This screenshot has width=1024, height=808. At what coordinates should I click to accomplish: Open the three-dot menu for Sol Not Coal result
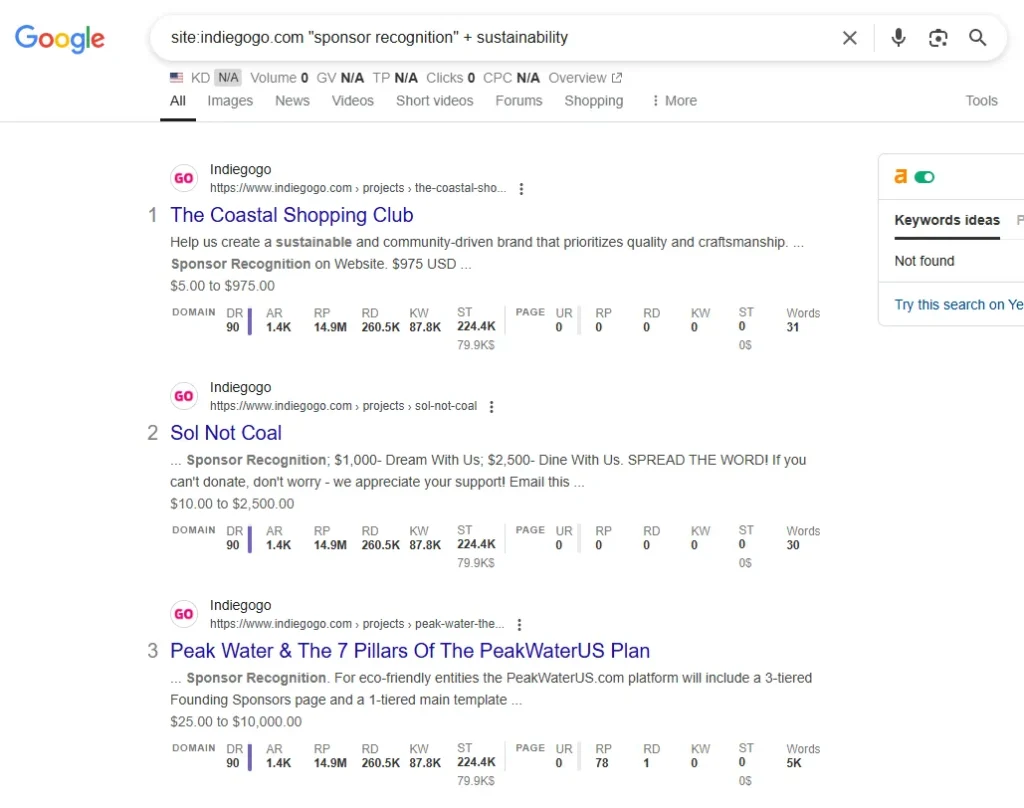pyautogui.click(x=492, y=406)
